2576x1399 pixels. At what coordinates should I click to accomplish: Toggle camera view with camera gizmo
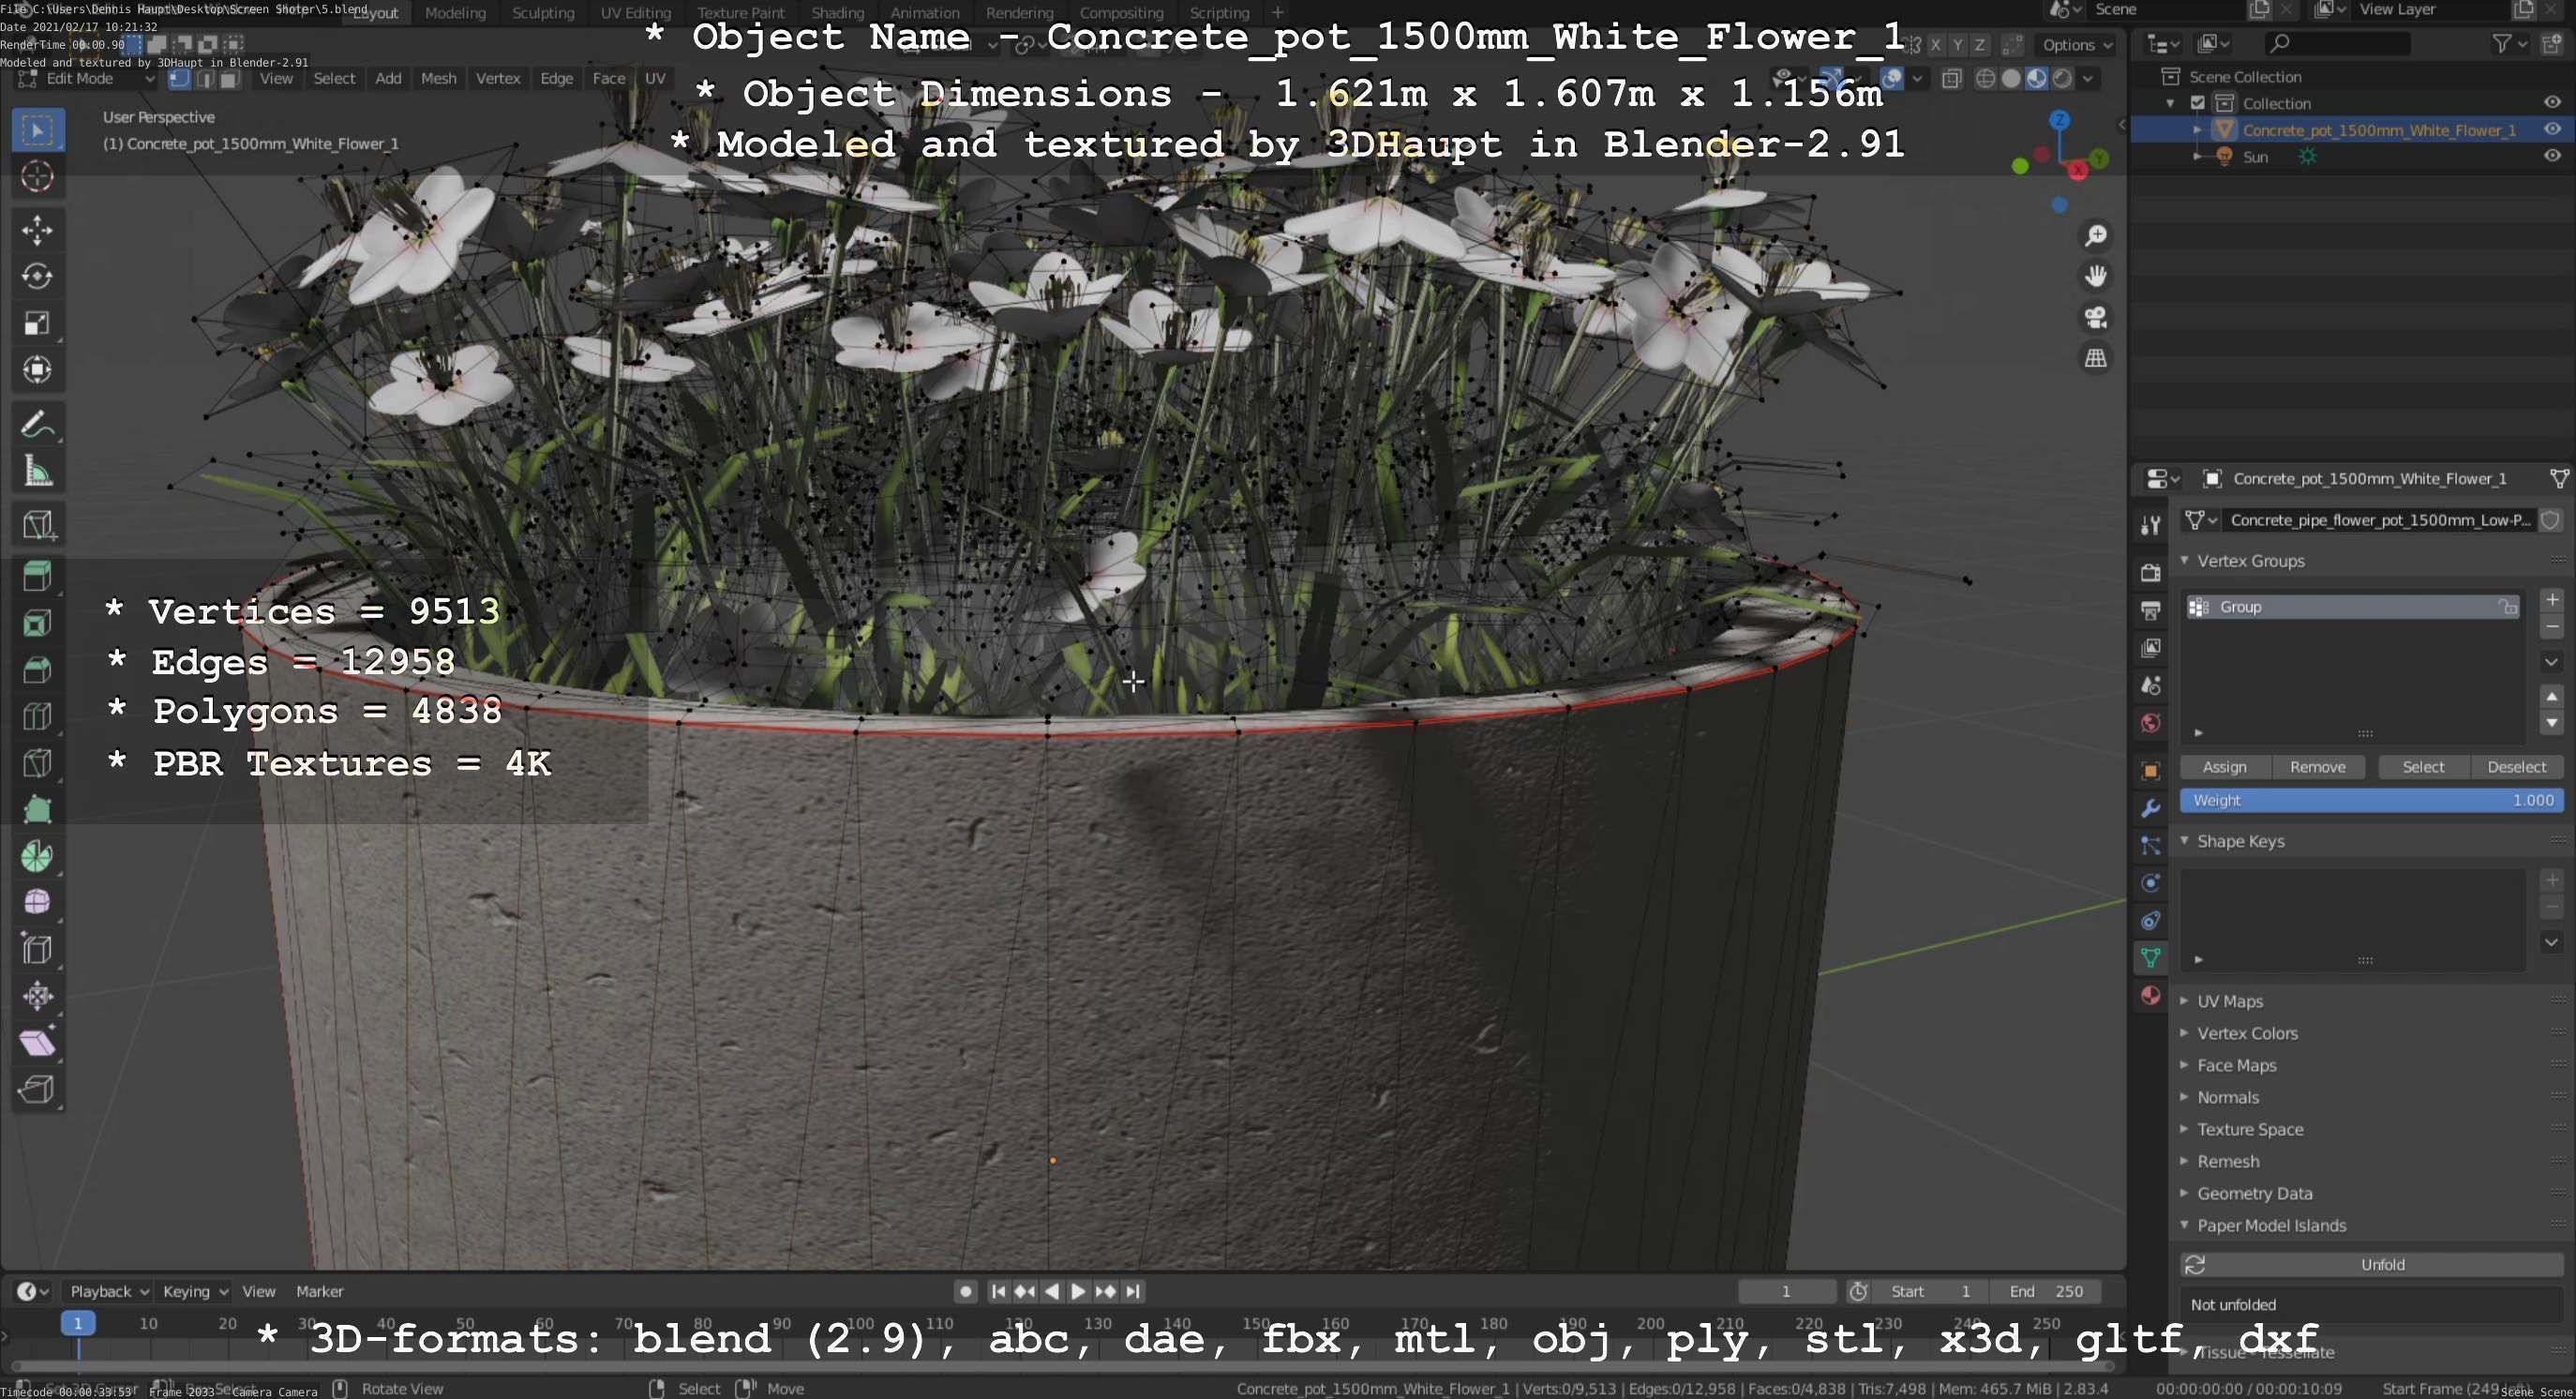point(2096,318)
